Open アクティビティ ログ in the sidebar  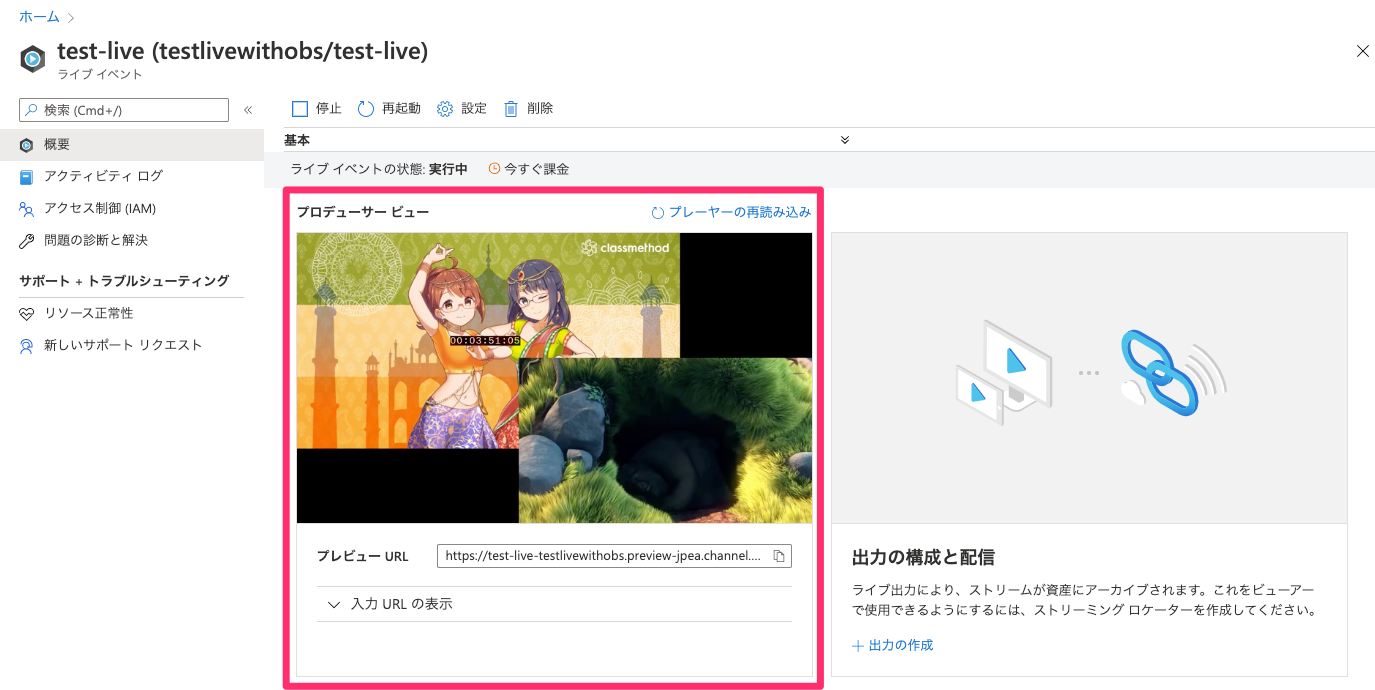132,176
